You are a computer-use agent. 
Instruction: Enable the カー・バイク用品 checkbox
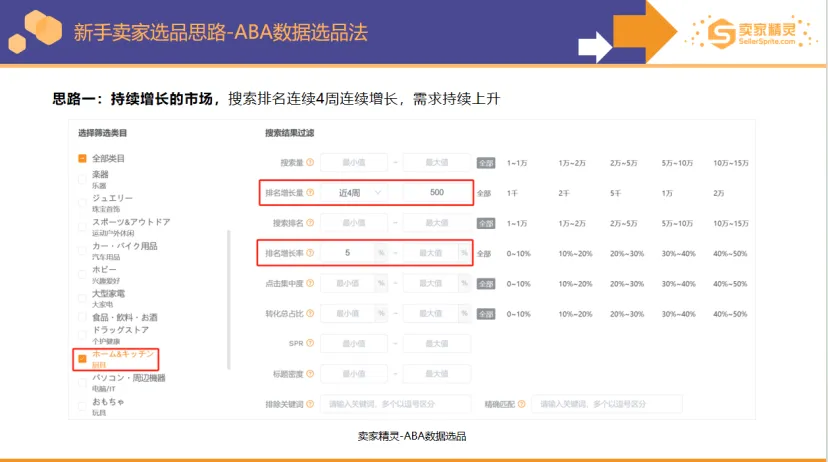click(82, 250)
